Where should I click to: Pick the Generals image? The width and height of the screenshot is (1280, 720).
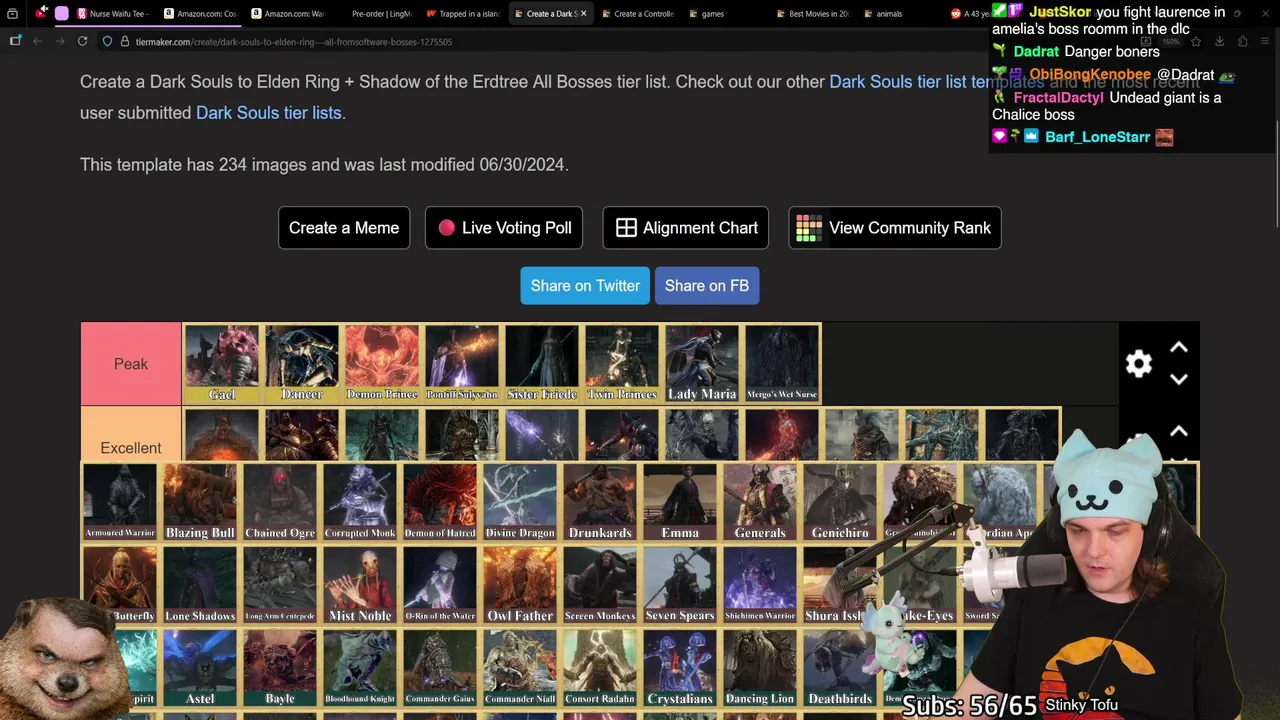pyautogui.click(x=760, y=503)
